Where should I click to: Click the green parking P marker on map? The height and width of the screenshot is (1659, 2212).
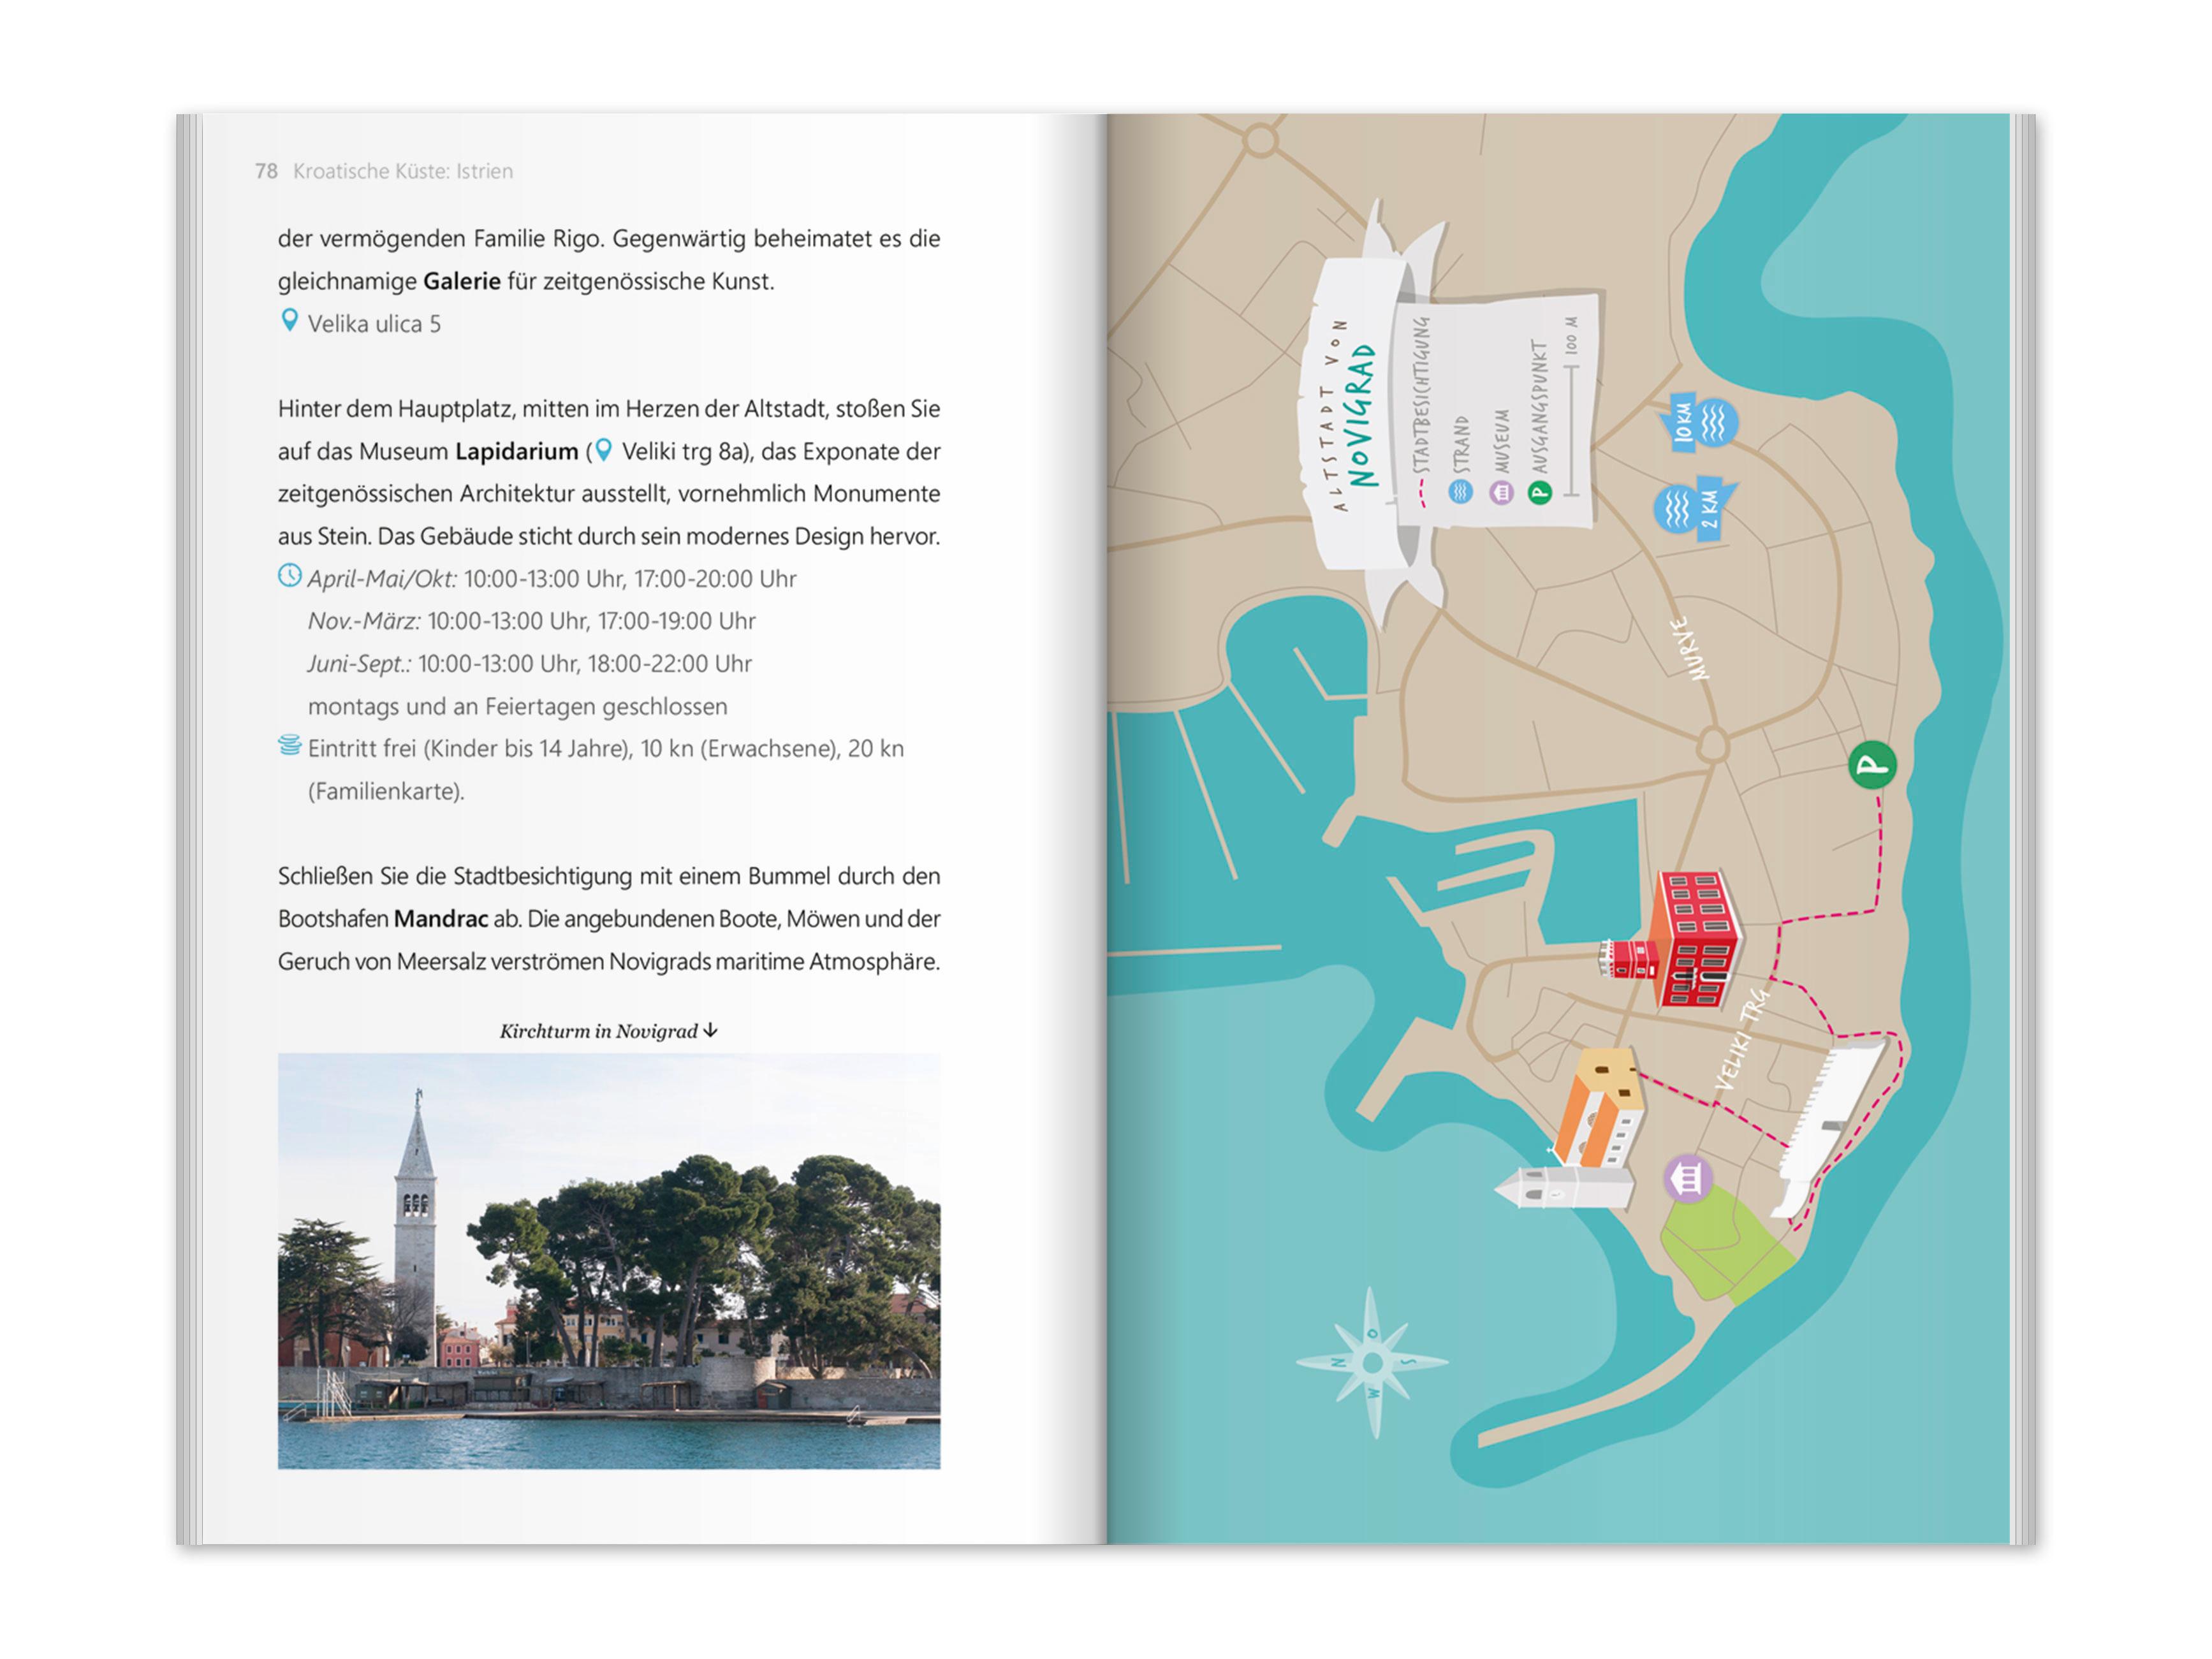pyautogui.click(x=1872, y=766)
